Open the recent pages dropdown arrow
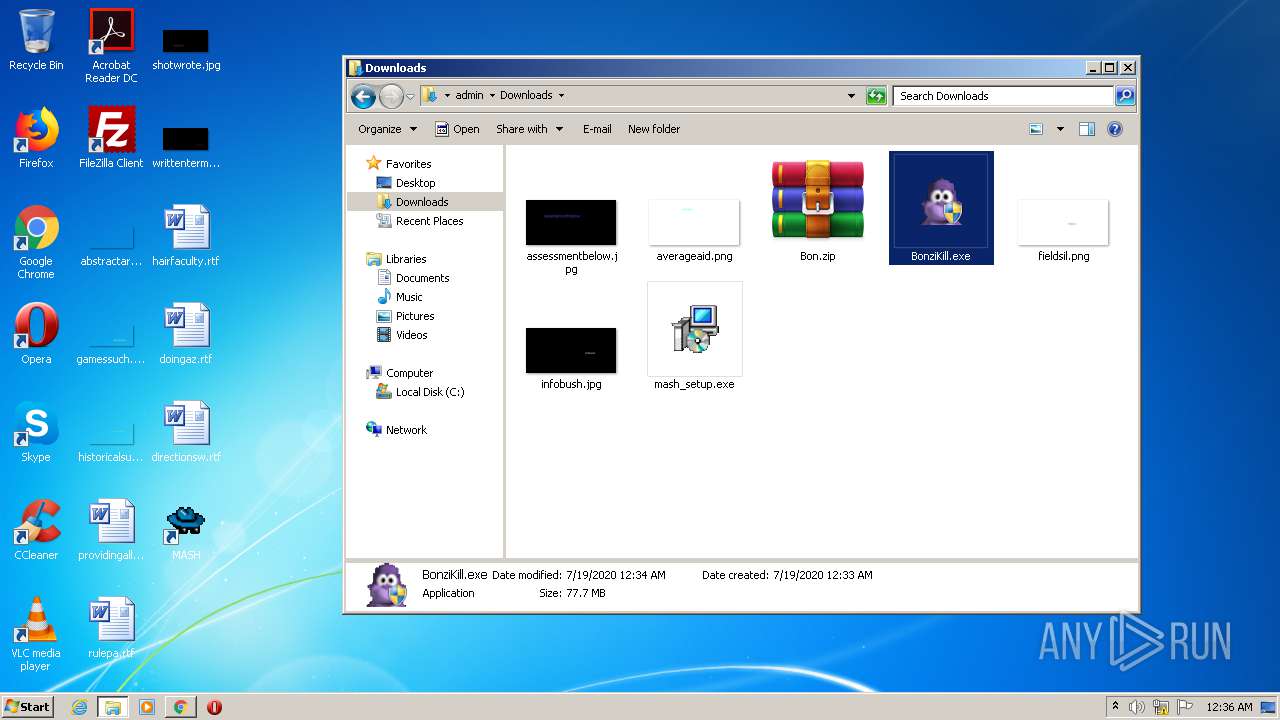The image size is (1280, 720). coord(410,96)
